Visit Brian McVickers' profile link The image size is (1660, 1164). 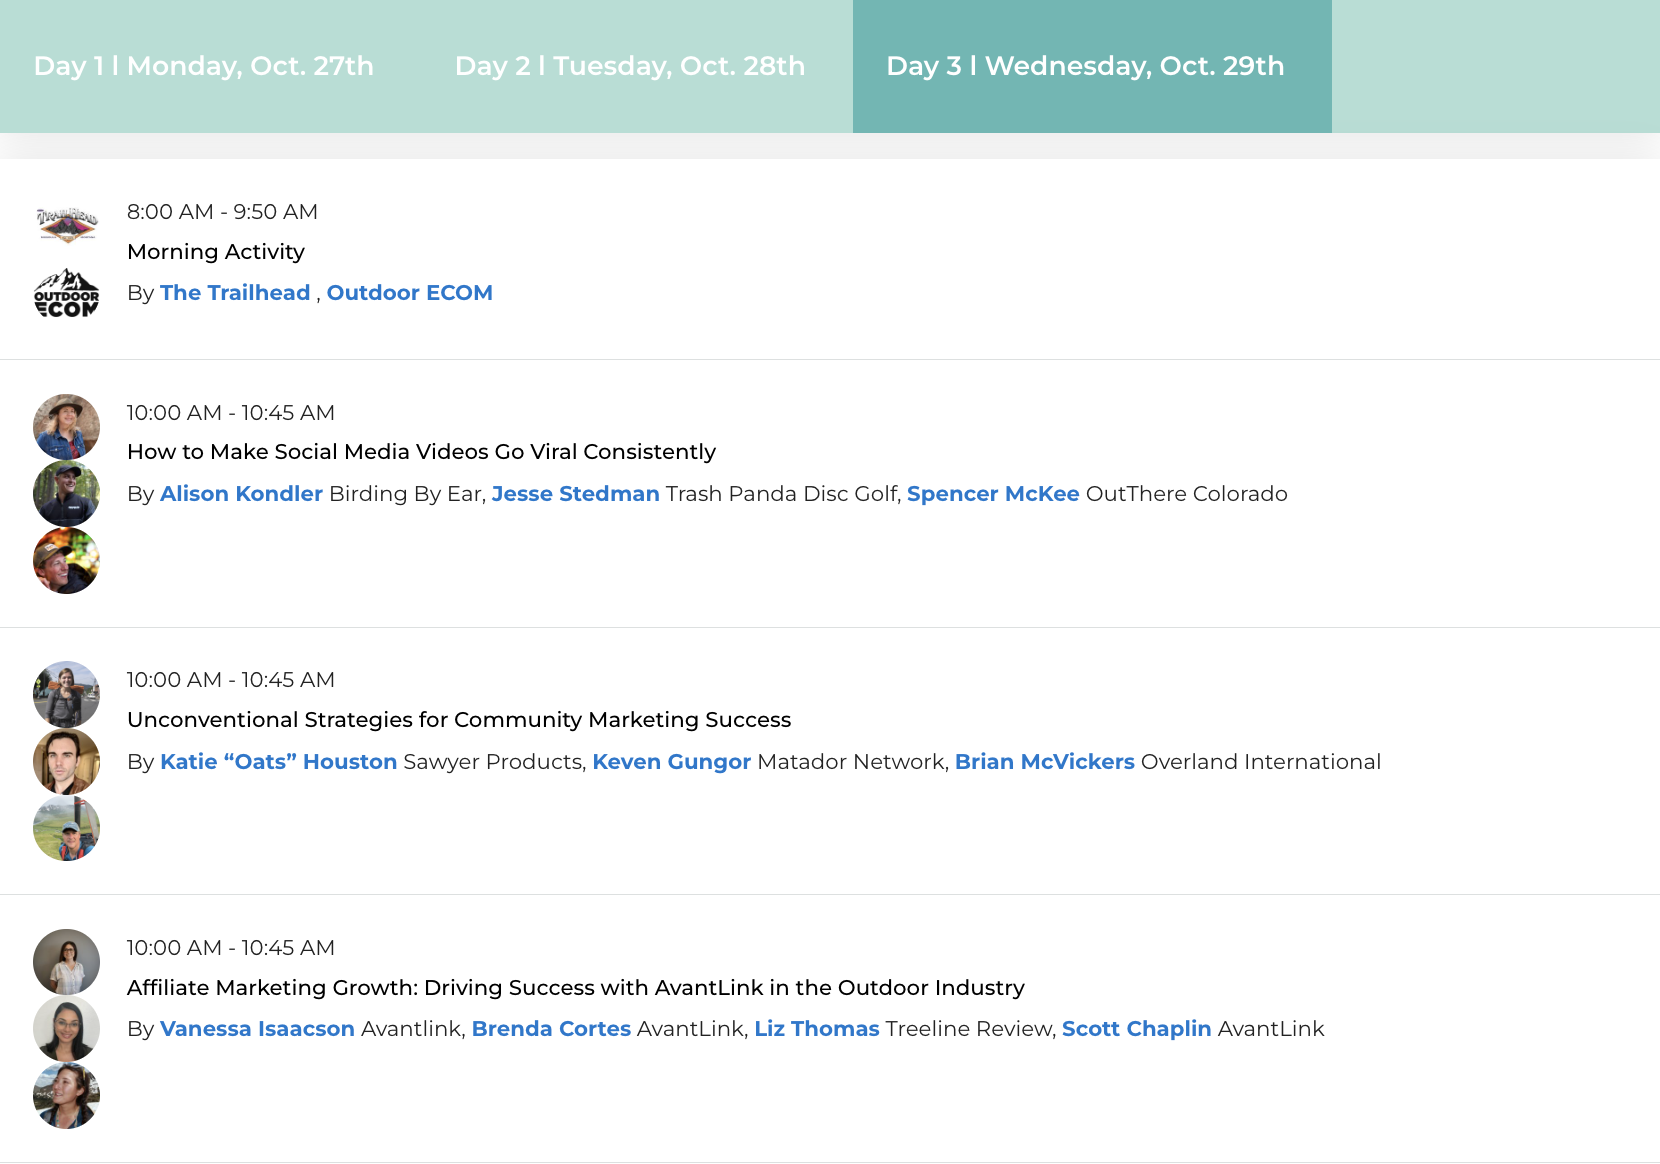click(1045, 762)
